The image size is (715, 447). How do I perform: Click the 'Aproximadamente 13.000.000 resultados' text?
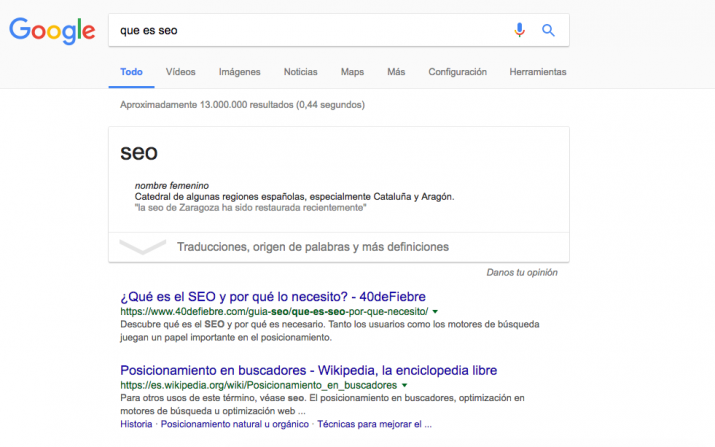click(242, 105)
